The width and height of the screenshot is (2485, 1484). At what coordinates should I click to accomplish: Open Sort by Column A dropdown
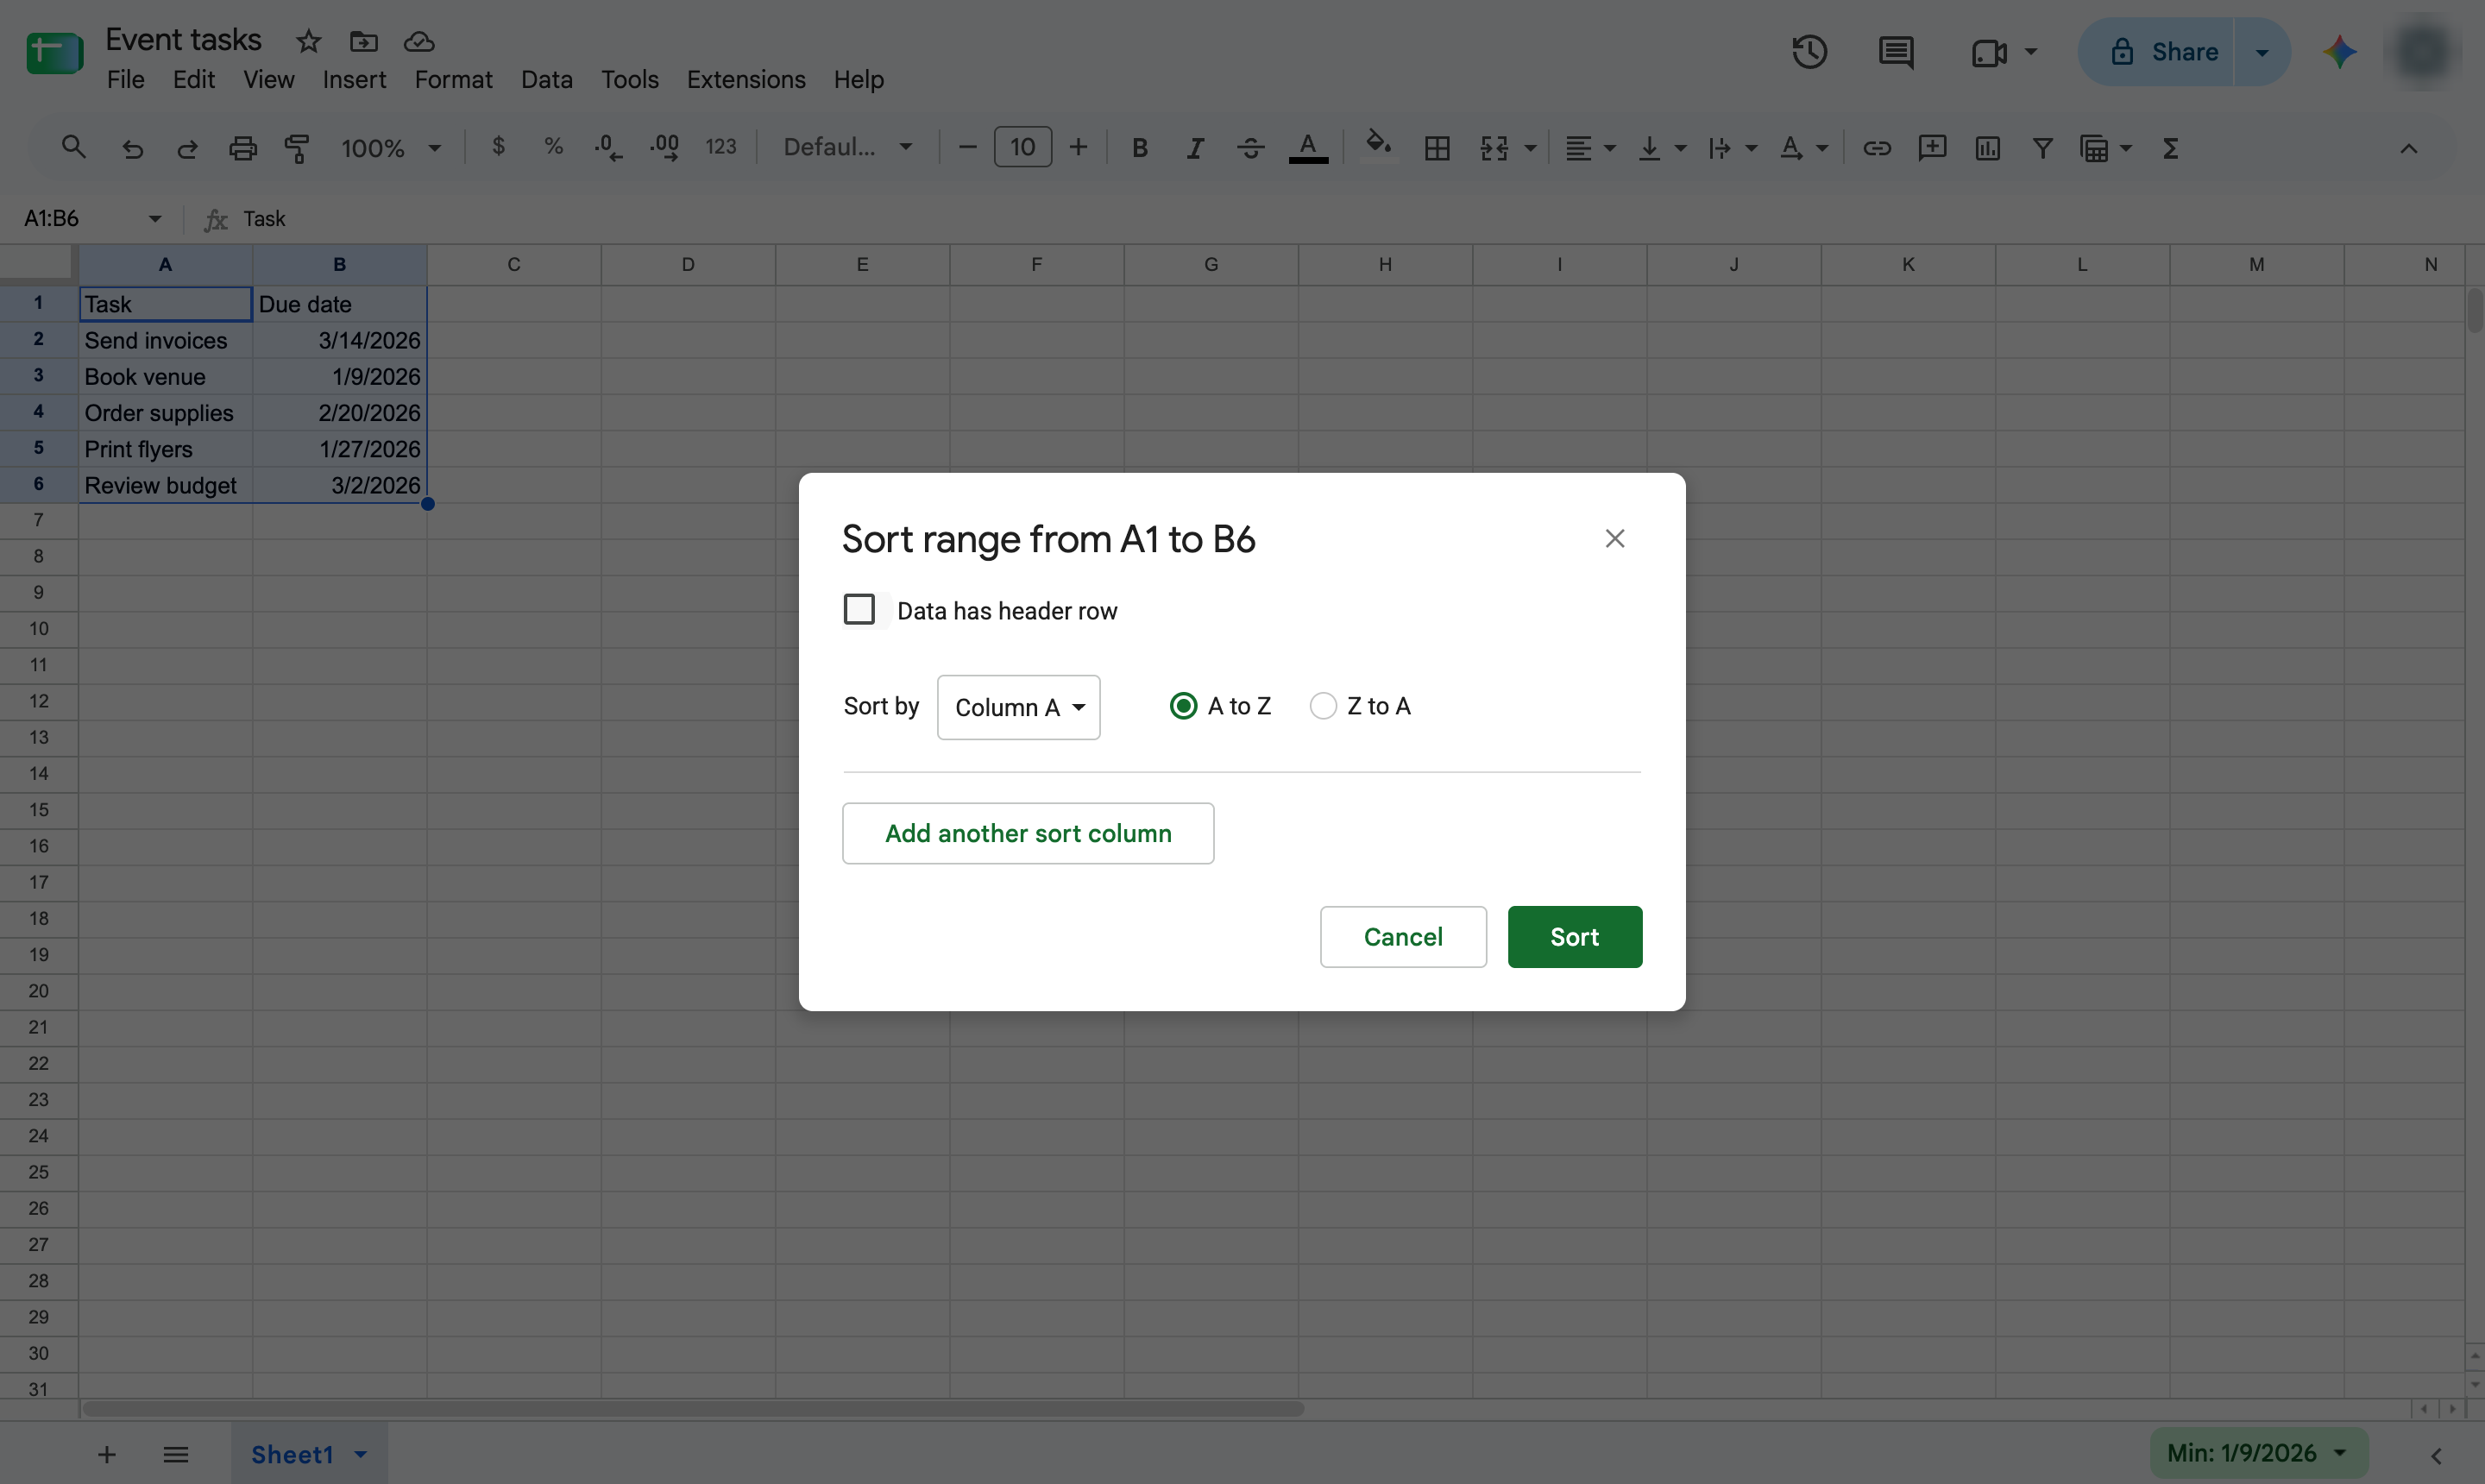pyautogui.click(x=1018, y=707)
